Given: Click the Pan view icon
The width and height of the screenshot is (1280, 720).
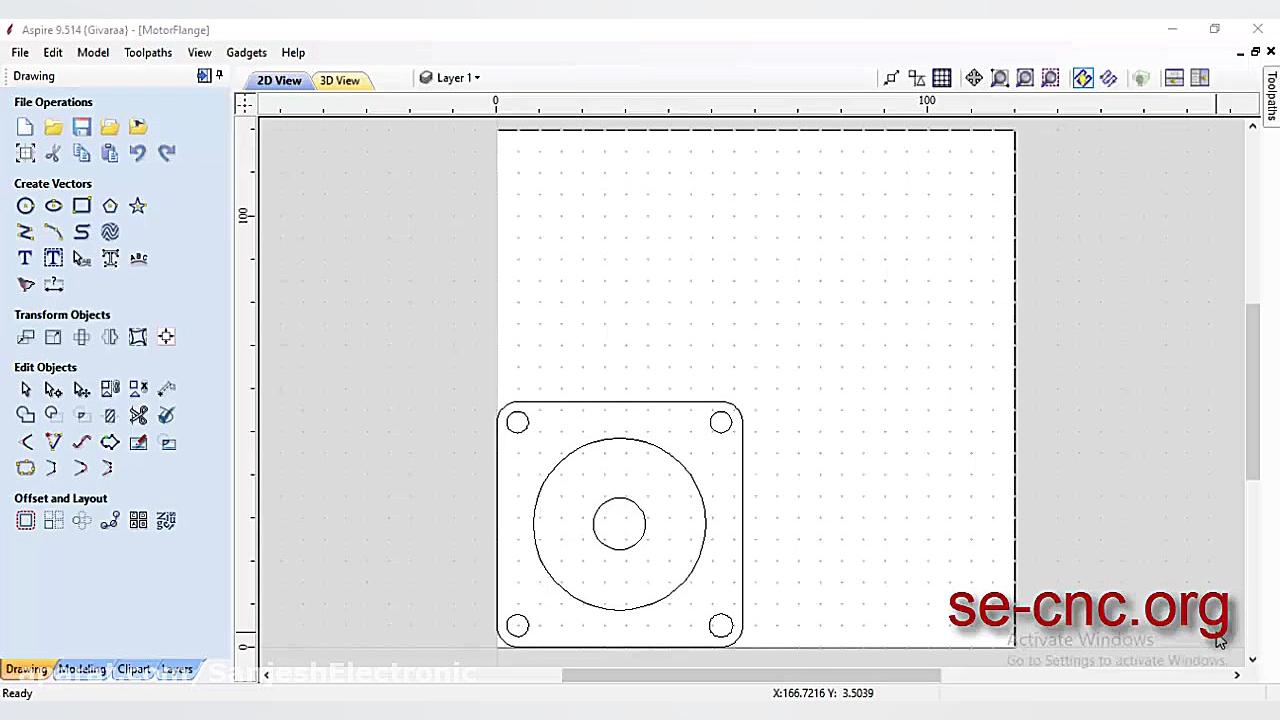Looking at the screenshot, I should click(x=974, y=78).
